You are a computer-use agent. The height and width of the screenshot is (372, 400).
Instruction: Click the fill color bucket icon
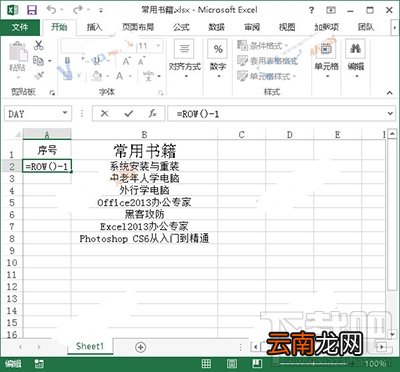pyautogui.click(x=97, y=76)
